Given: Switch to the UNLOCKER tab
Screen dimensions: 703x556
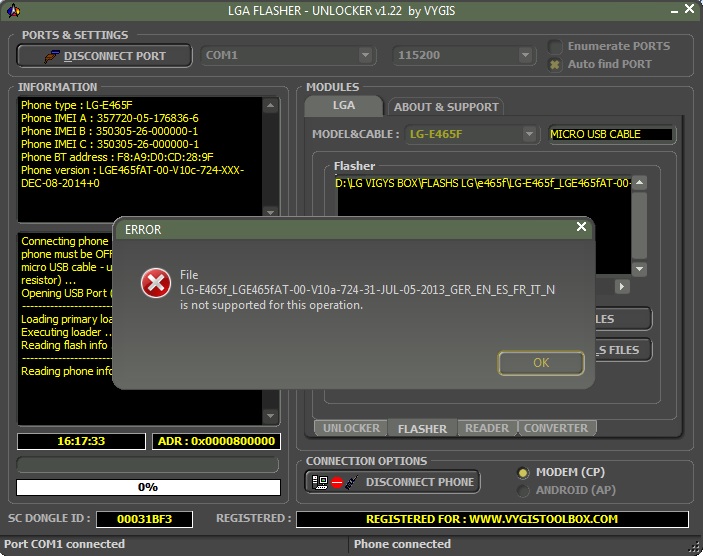Looking at the screenshot, I should [351, 428].
